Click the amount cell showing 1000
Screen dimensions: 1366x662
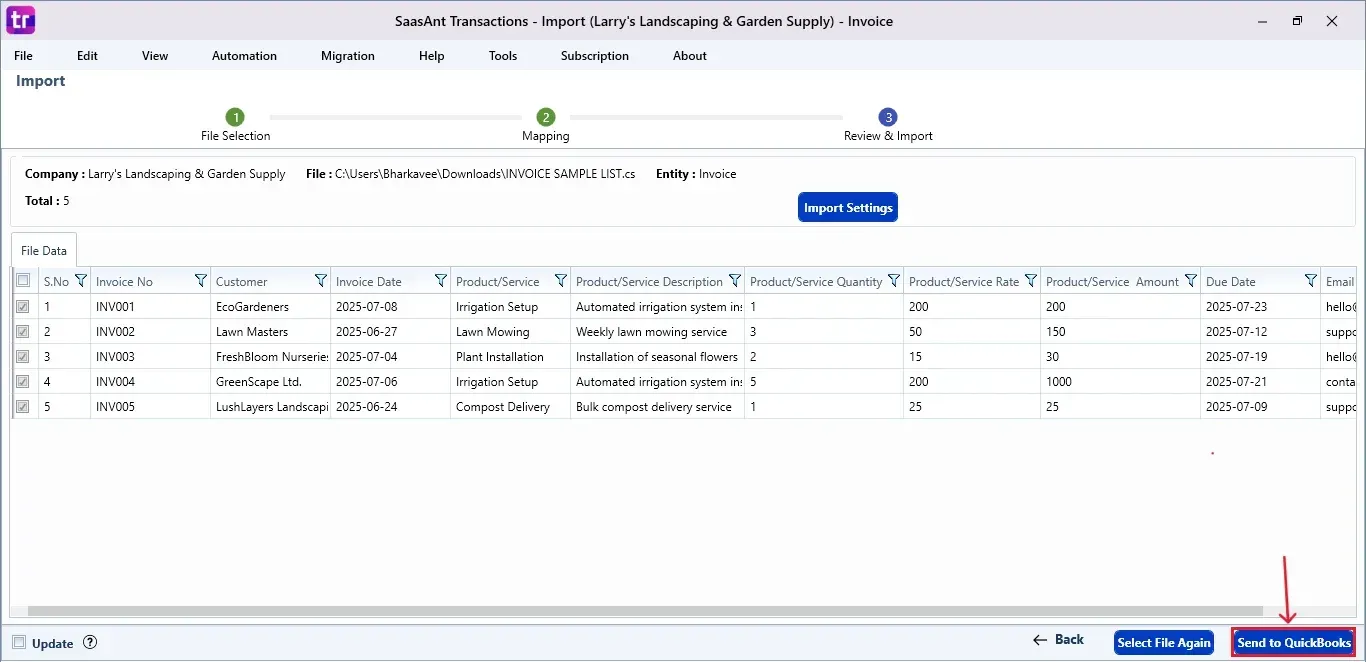[x=1120, y=382]
